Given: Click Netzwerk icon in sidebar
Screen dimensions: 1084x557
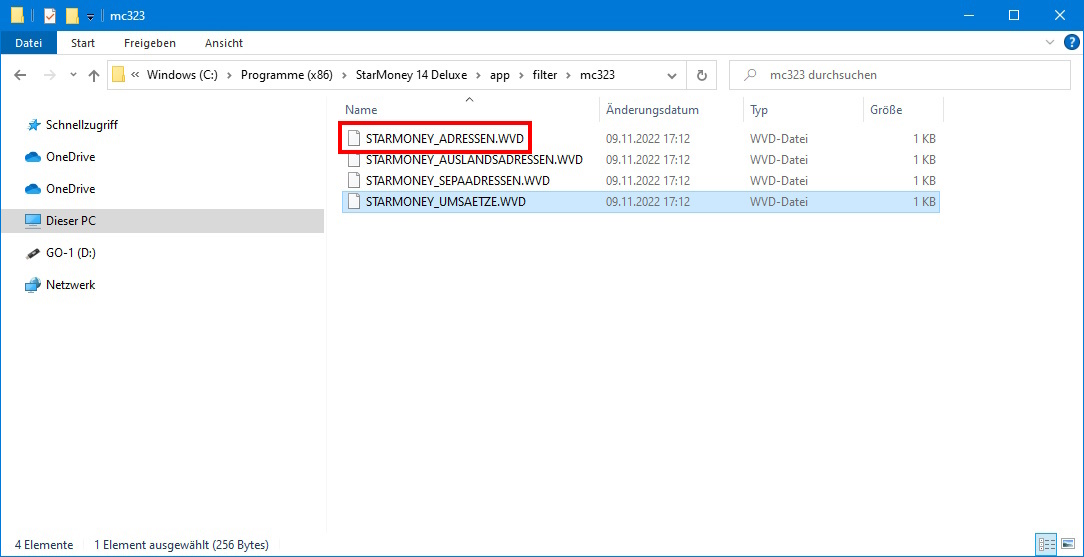Looking at the screenshot, I should tap(32, 285).
